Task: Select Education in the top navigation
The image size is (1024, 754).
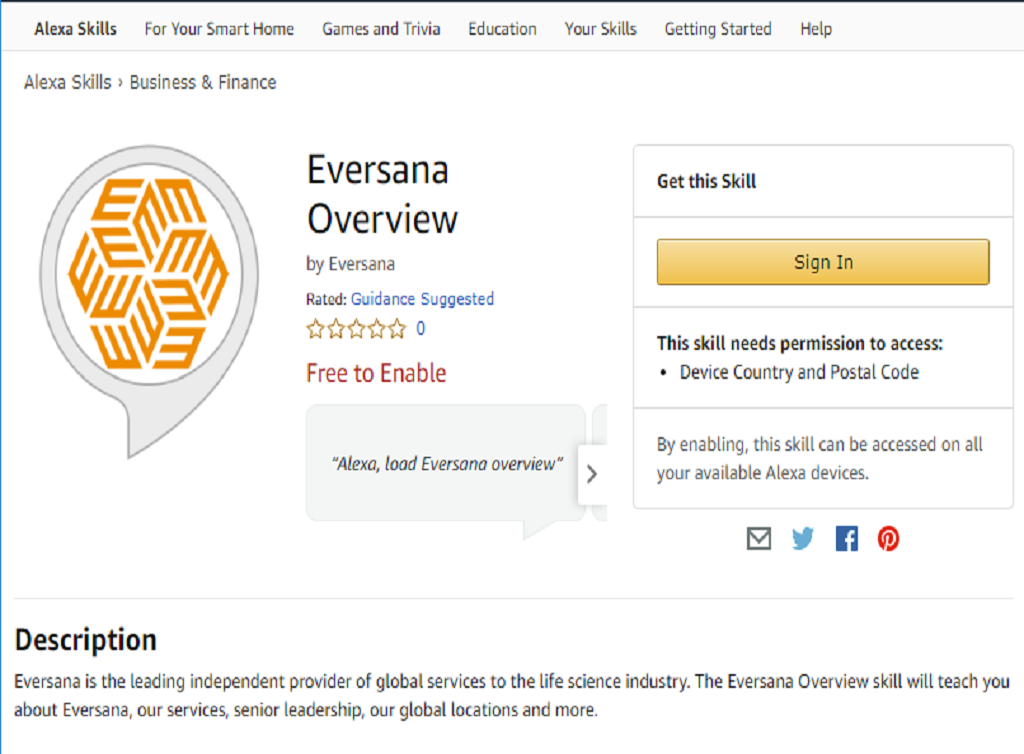Action: click(x=502, y=29)
